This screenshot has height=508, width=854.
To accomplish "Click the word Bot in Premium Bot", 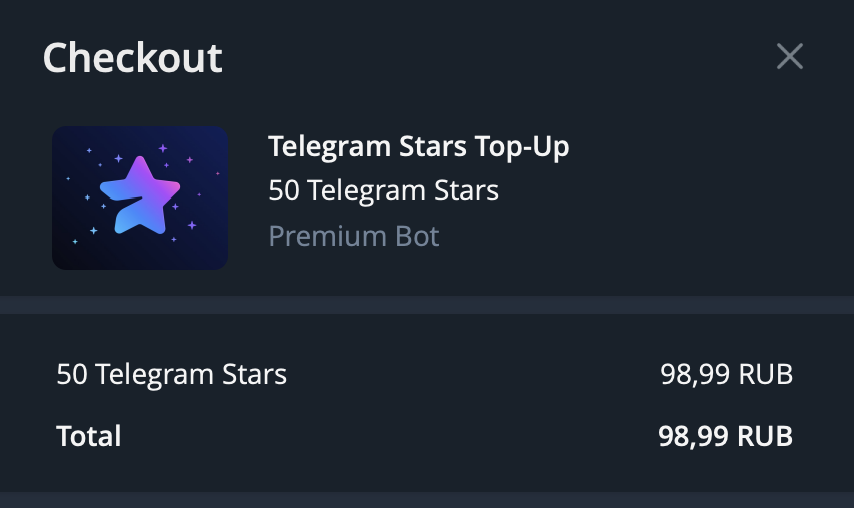I will [417, 236].
